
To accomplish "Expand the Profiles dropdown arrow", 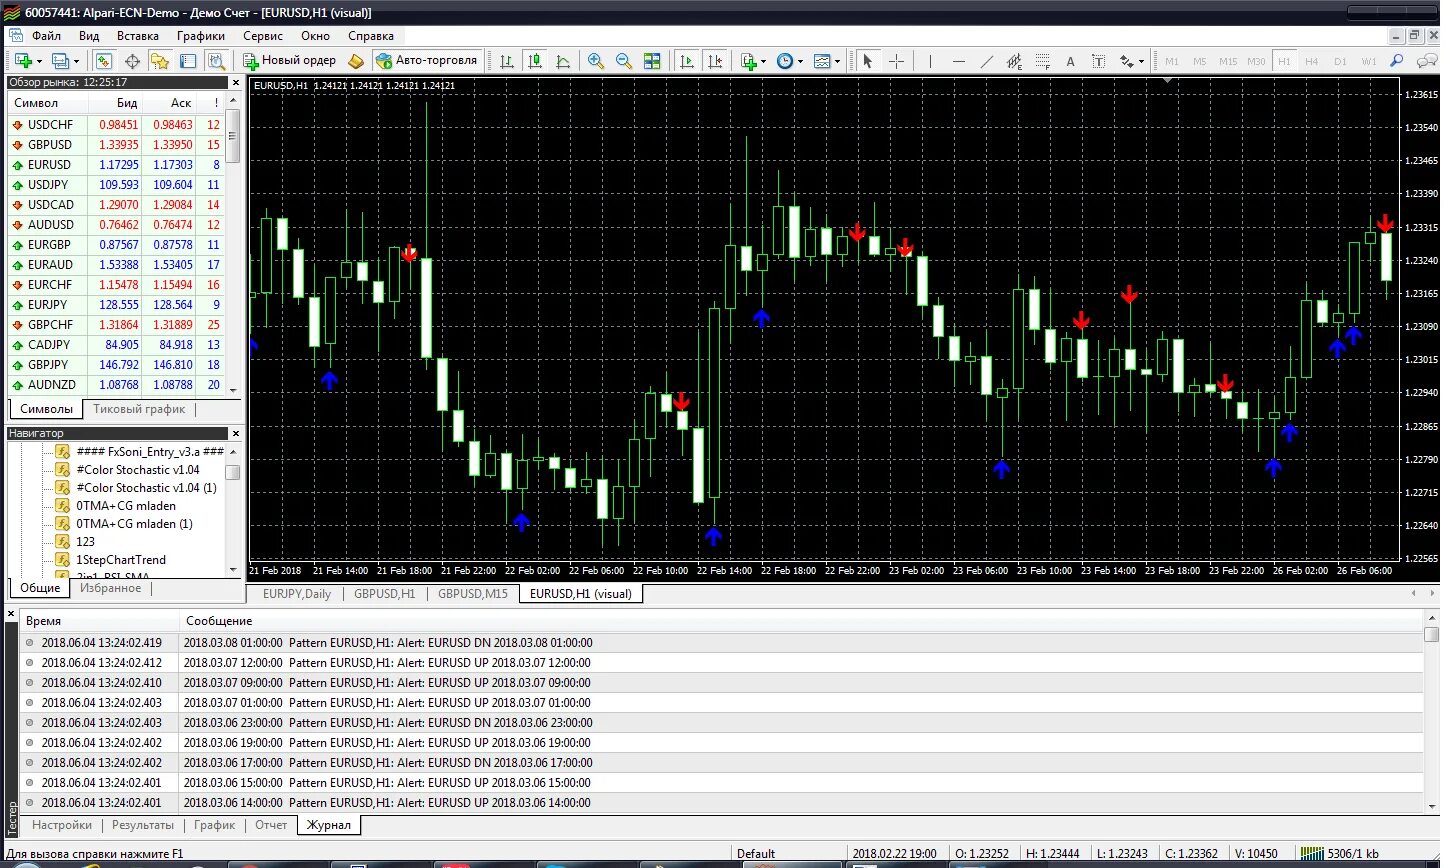I will click(76, 62).
